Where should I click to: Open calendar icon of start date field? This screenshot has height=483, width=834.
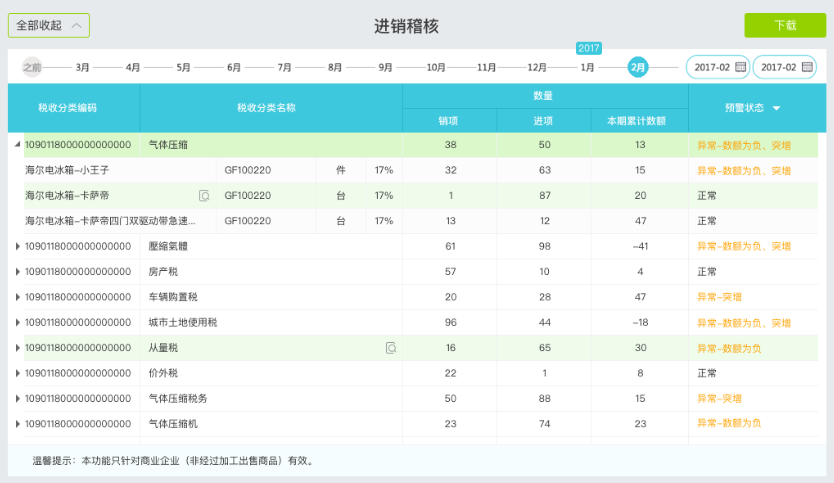coord(740,67)
